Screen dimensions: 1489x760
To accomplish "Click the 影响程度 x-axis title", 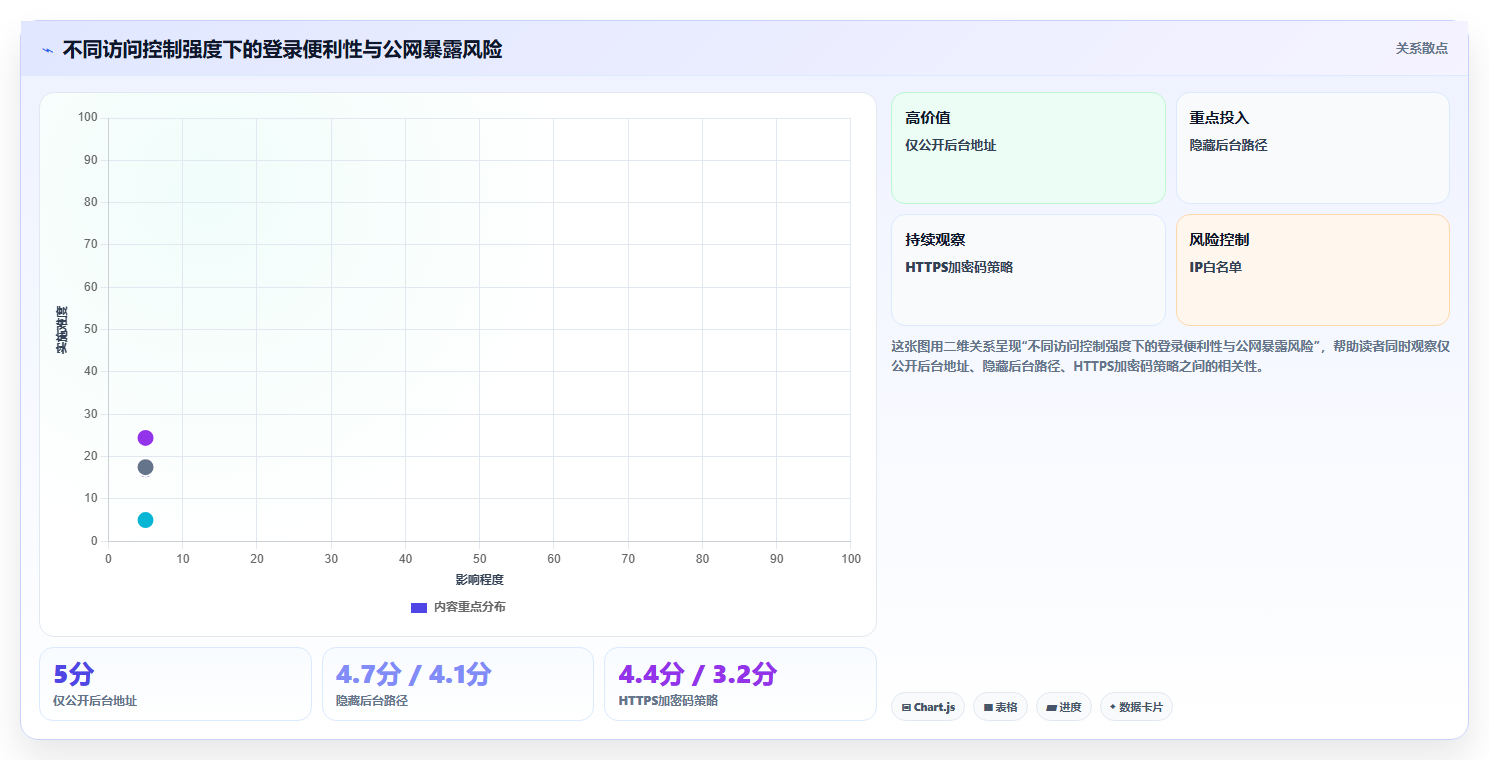I will [479, 580].
